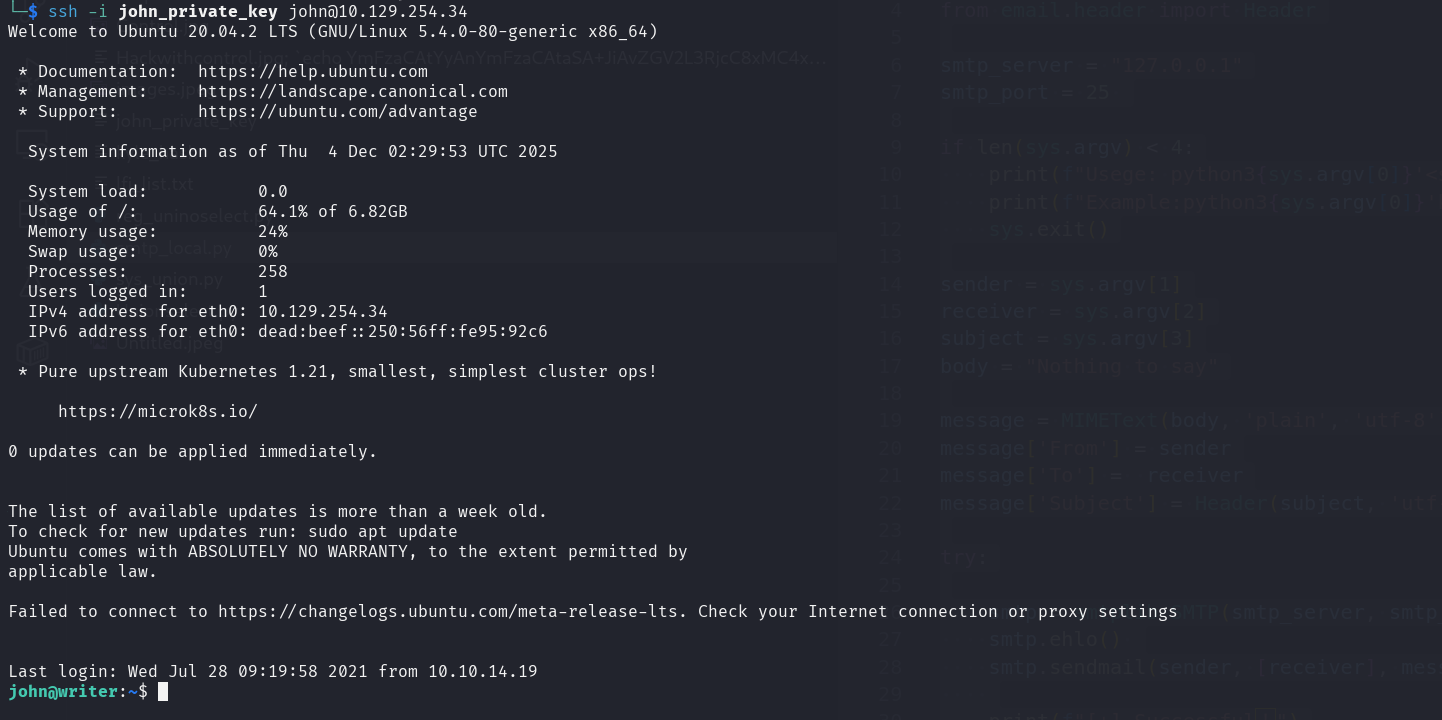Click the disk usage 64.1% of 6.82GB
The height and width of the screenshot is (720, 1442).
coord(332,211)
